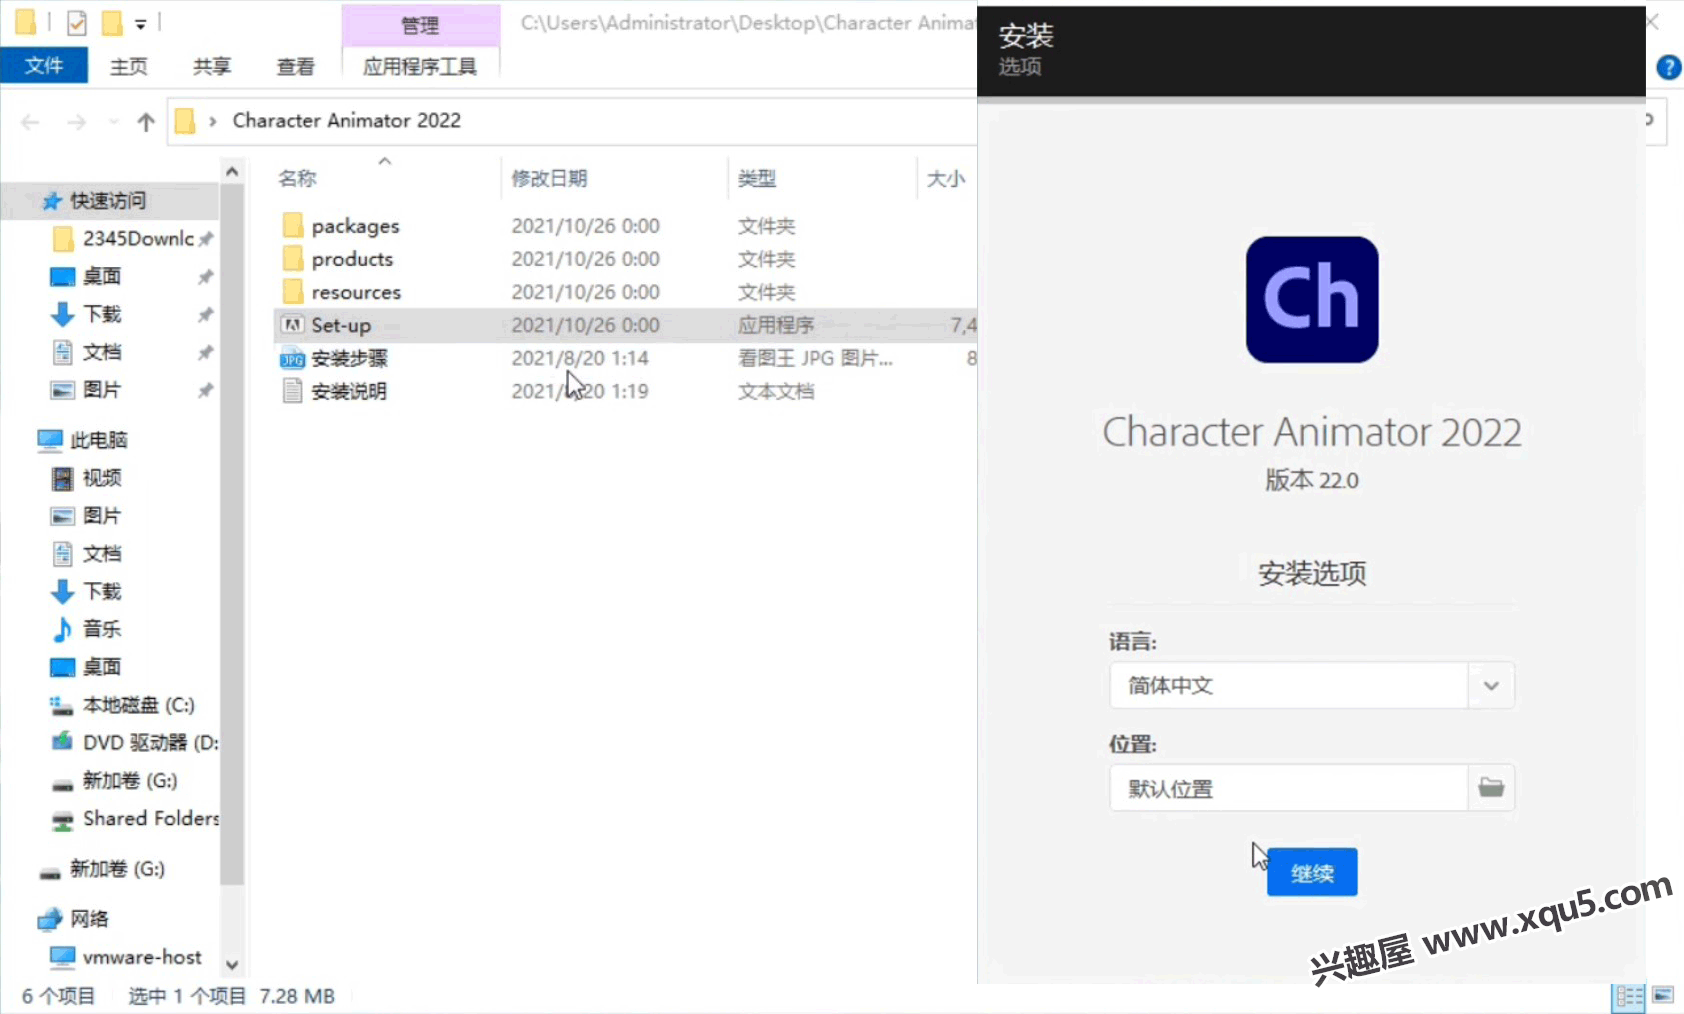Screen dimensions: 1684x1014
Task: Click the resources folder icon
Action: pos(292,292)
